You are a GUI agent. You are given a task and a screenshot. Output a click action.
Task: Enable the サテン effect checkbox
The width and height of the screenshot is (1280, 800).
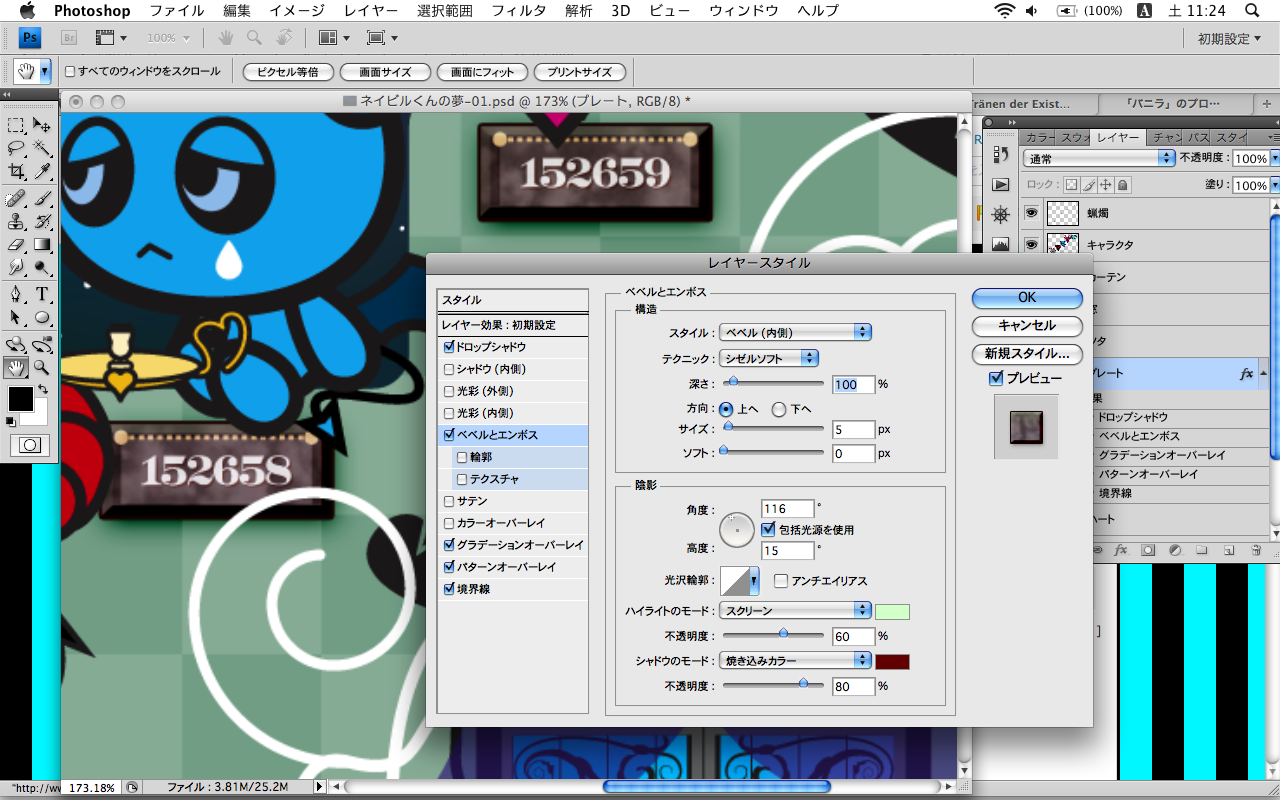pos(449,501)
